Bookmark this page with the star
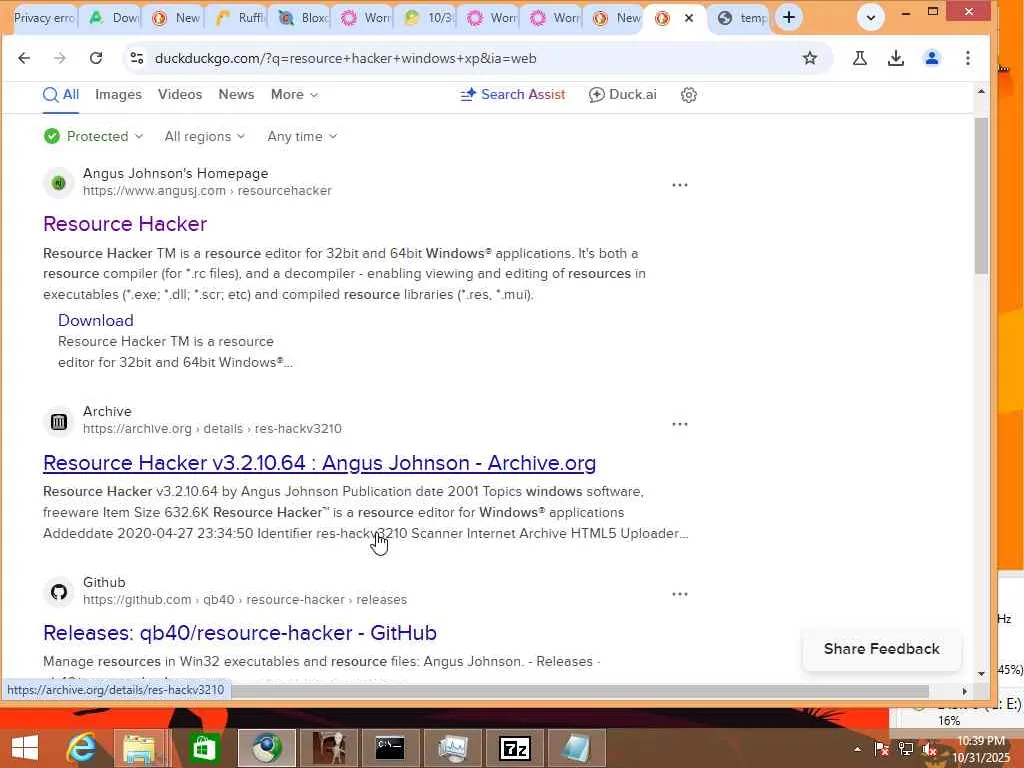Screen dimensions: 1024x768 (810, 58)
